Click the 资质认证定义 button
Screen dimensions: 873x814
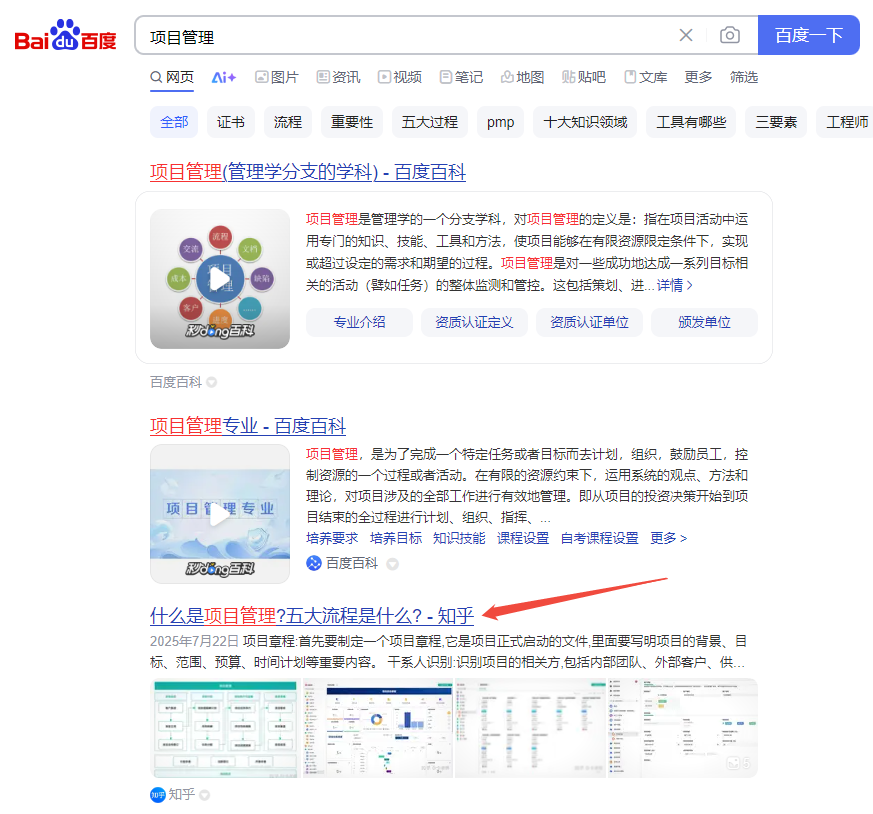point(474,322)
